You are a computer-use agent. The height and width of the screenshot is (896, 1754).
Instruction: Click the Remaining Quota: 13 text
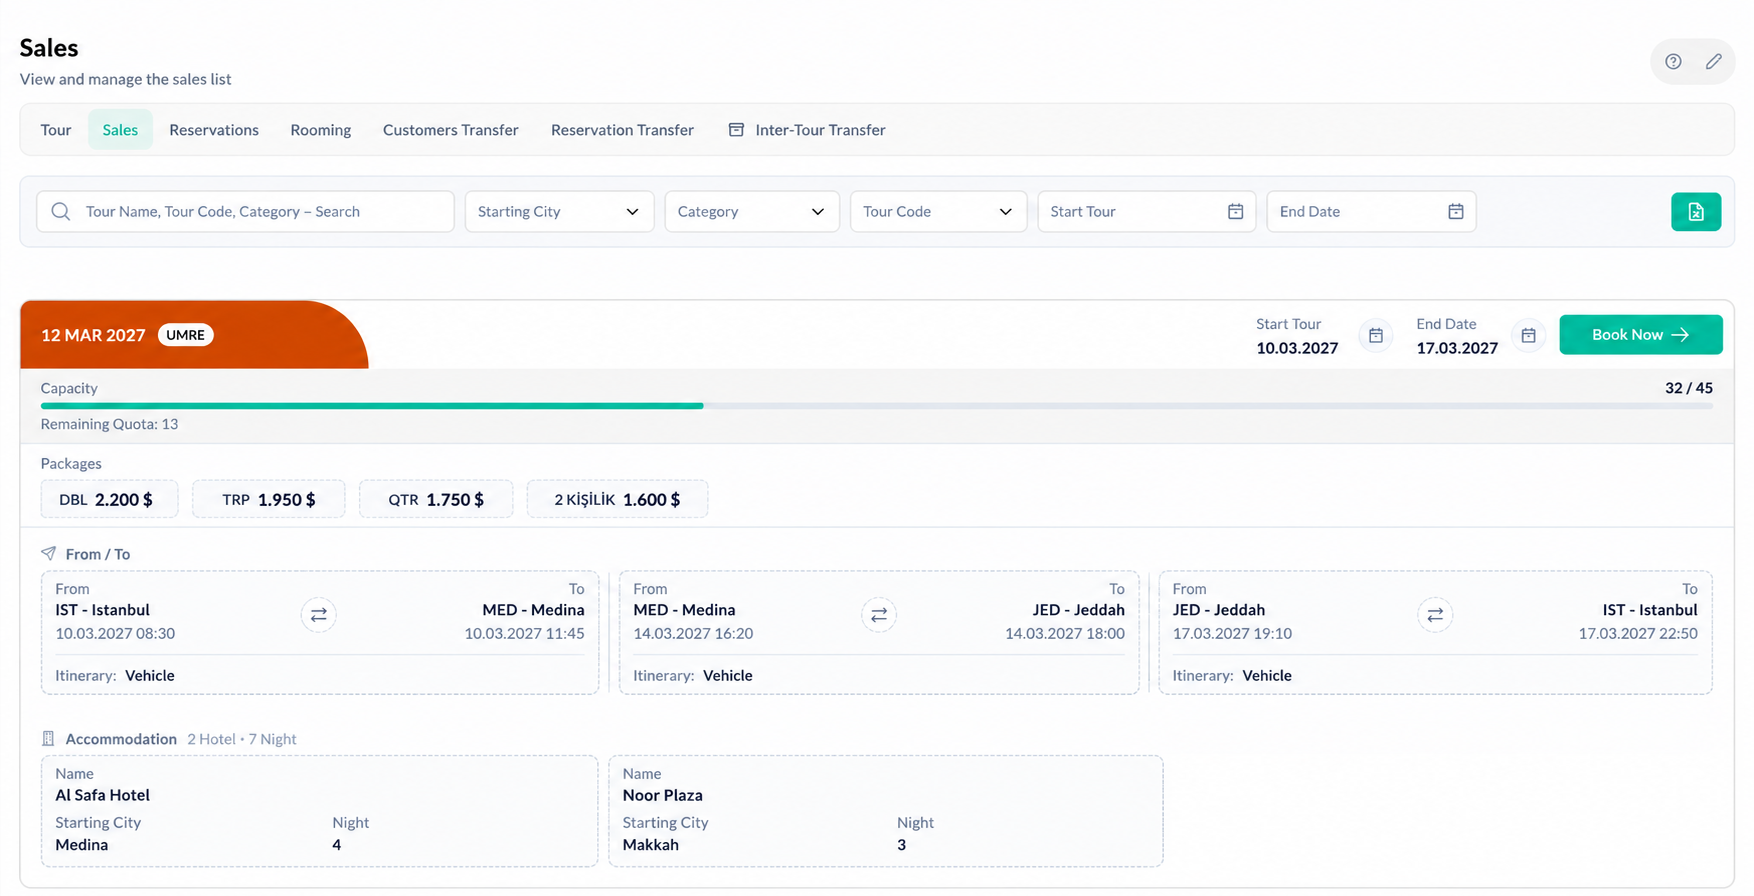click(110, 424)
